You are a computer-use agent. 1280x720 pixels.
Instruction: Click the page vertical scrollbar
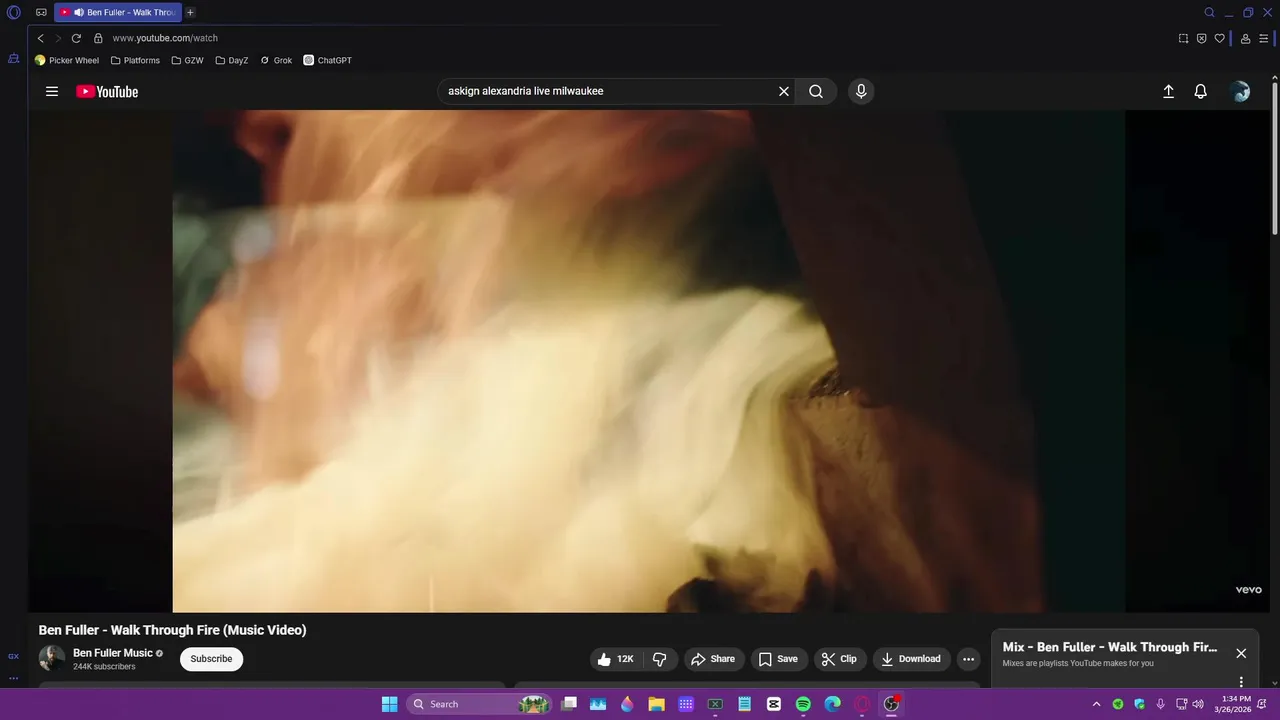click(1275, 160)
